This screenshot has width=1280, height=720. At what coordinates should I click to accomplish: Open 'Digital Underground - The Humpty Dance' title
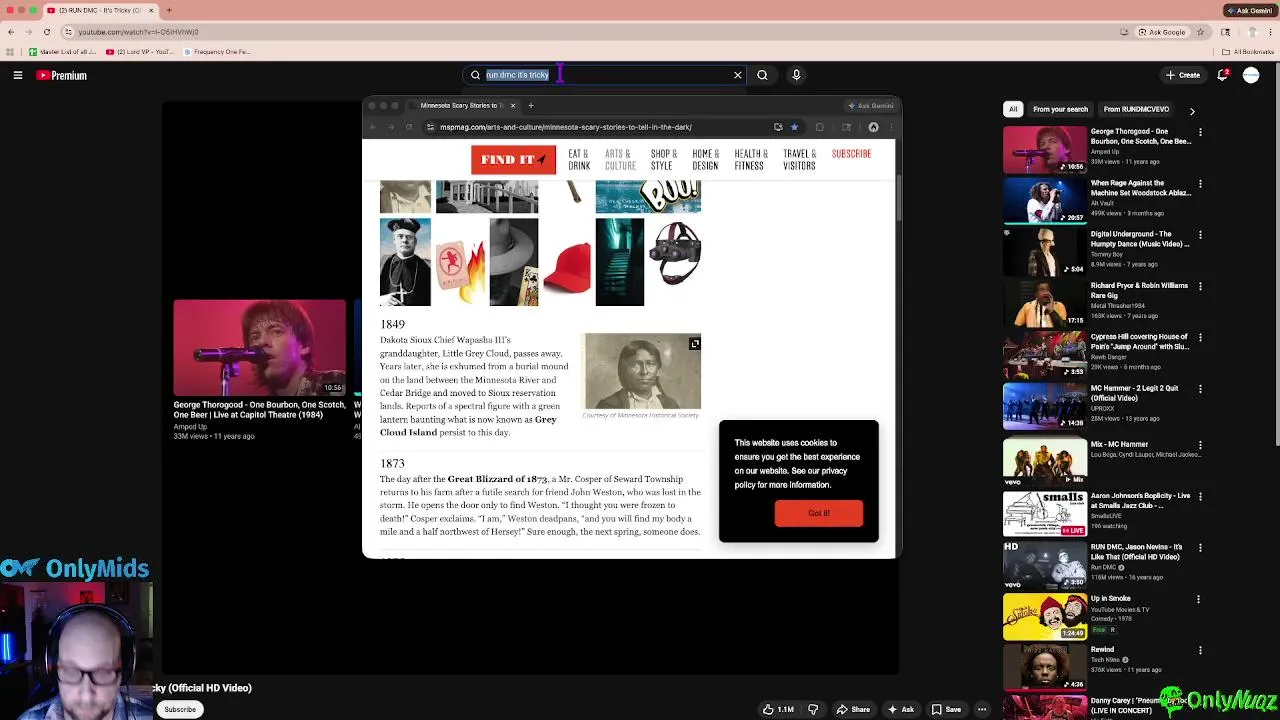[x=1140, y=239]
